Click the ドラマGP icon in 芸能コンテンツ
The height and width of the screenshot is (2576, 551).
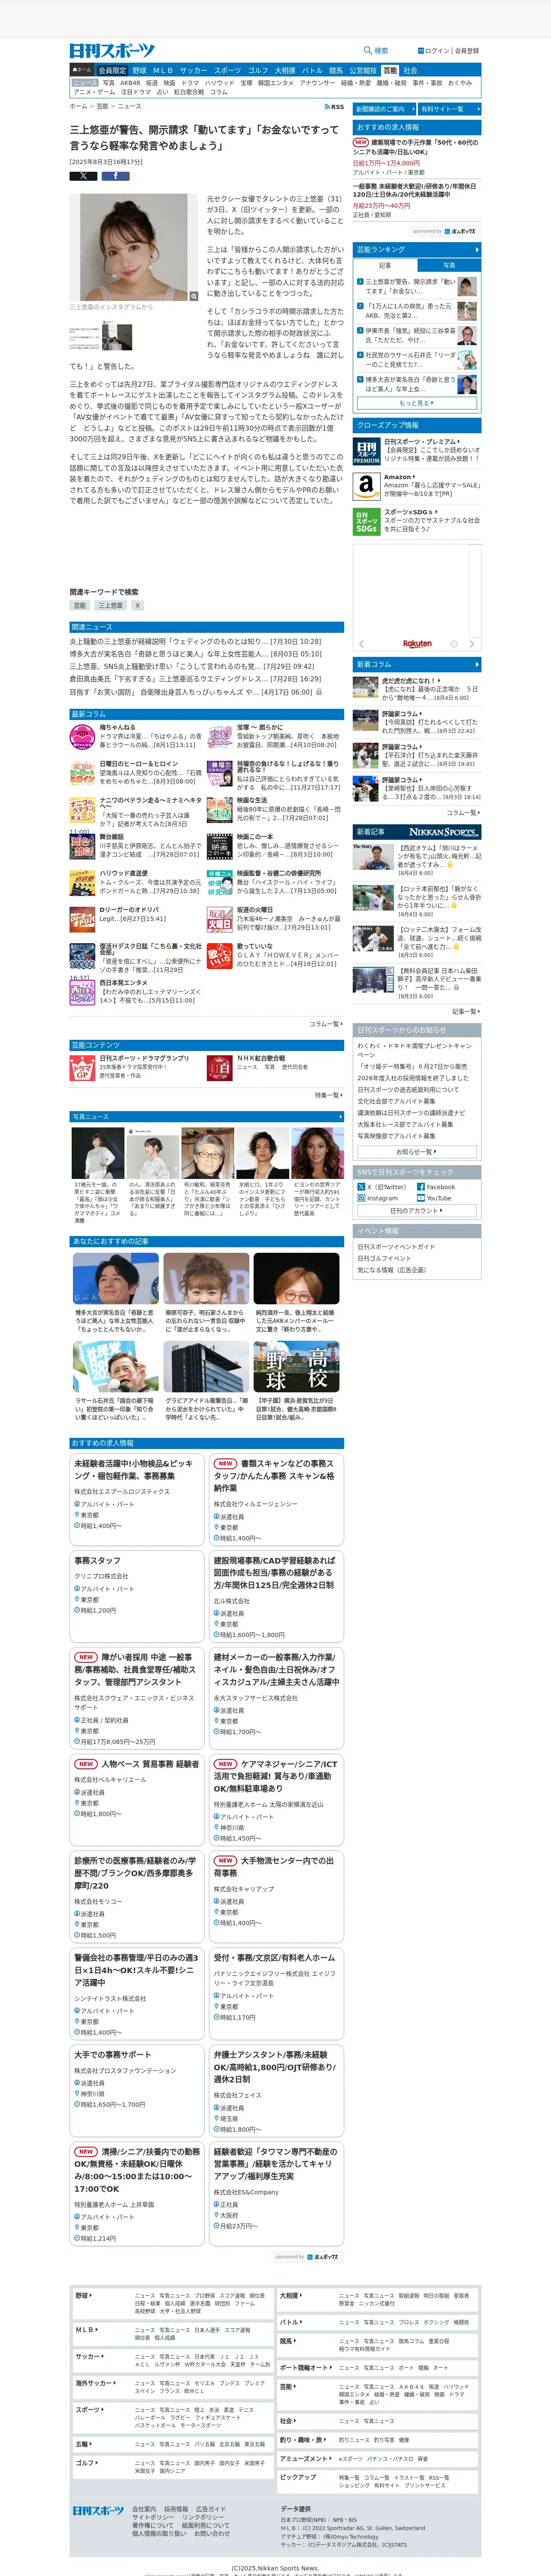[82, 1068]
